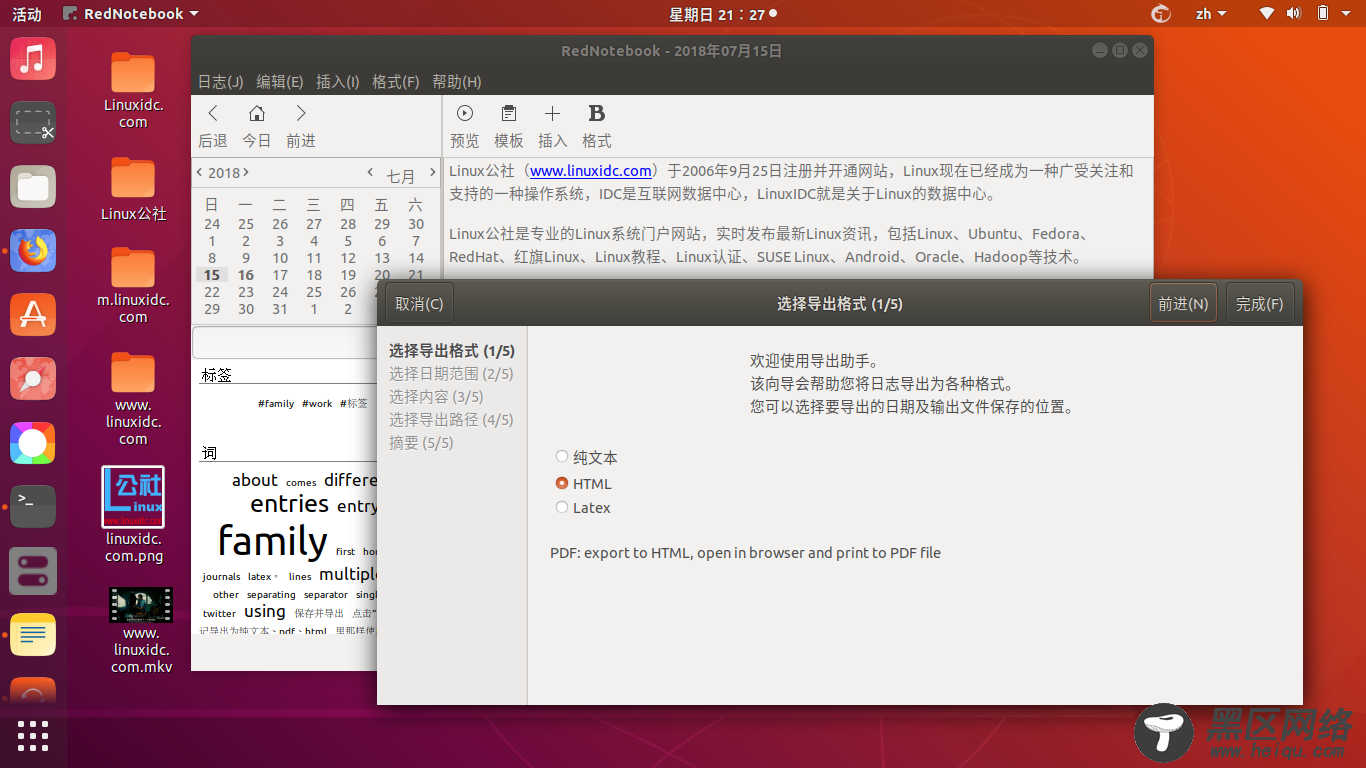Launch Firefox from the dock
The height and width of the screenshot is (768, 1366).
click(33, 250)
